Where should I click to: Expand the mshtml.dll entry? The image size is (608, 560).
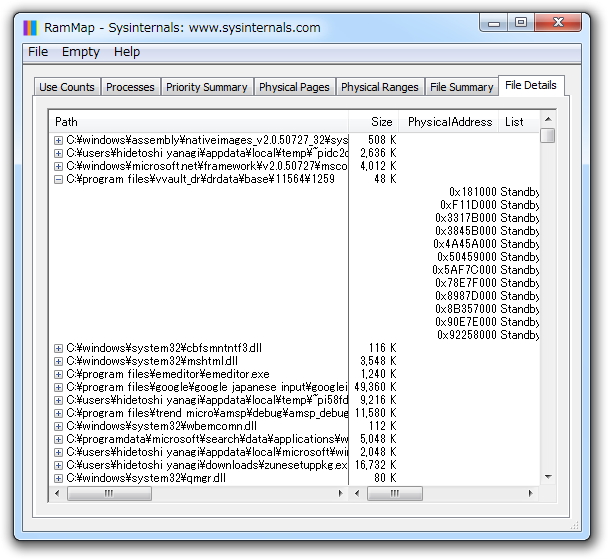click(x=58, y=361)
